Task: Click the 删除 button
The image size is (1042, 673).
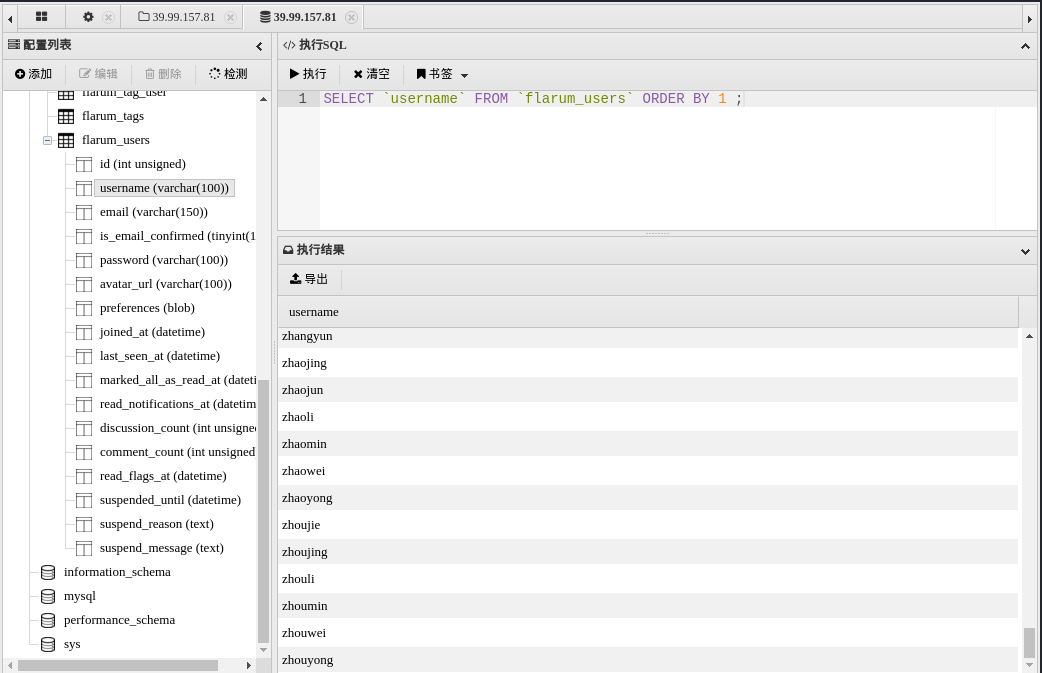Action: (163, 74)
